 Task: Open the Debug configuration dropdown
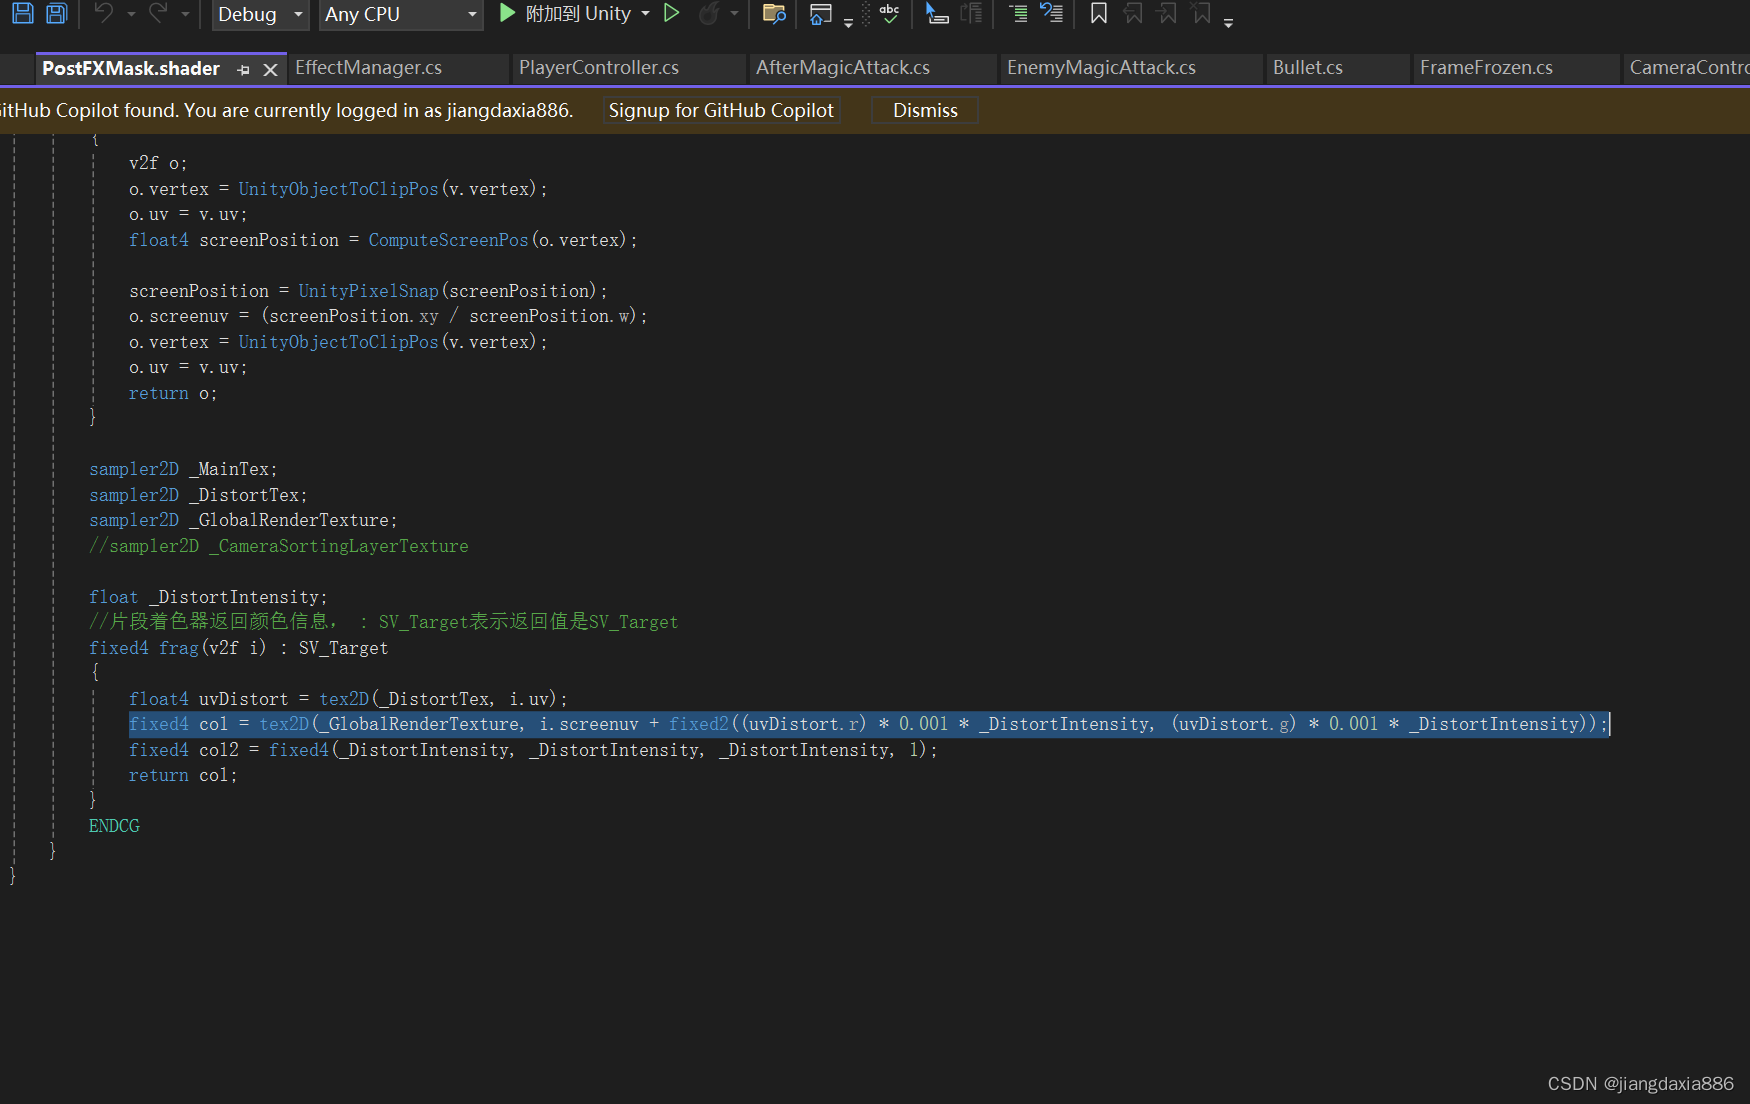click(260, 14)
